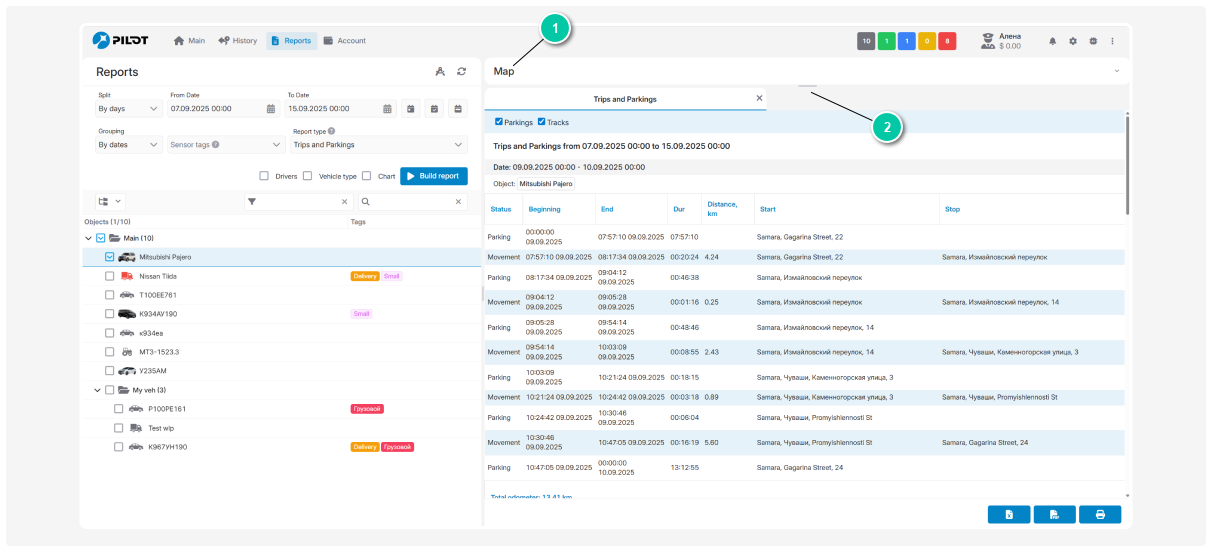Open the notifications bell

[x=1052, y=41]
